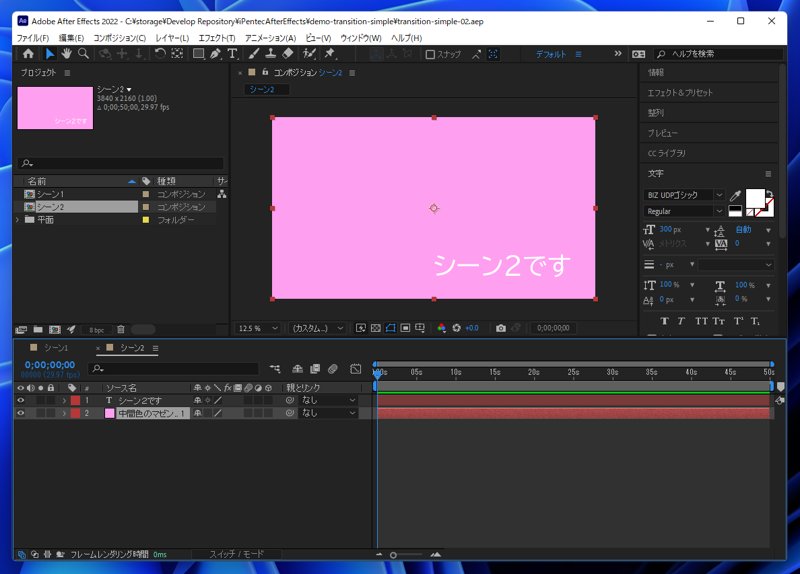Viewport: 800px width, 574px height.
Task: Open the 12.5% magnification dropdown
Action: coord(258,328)
